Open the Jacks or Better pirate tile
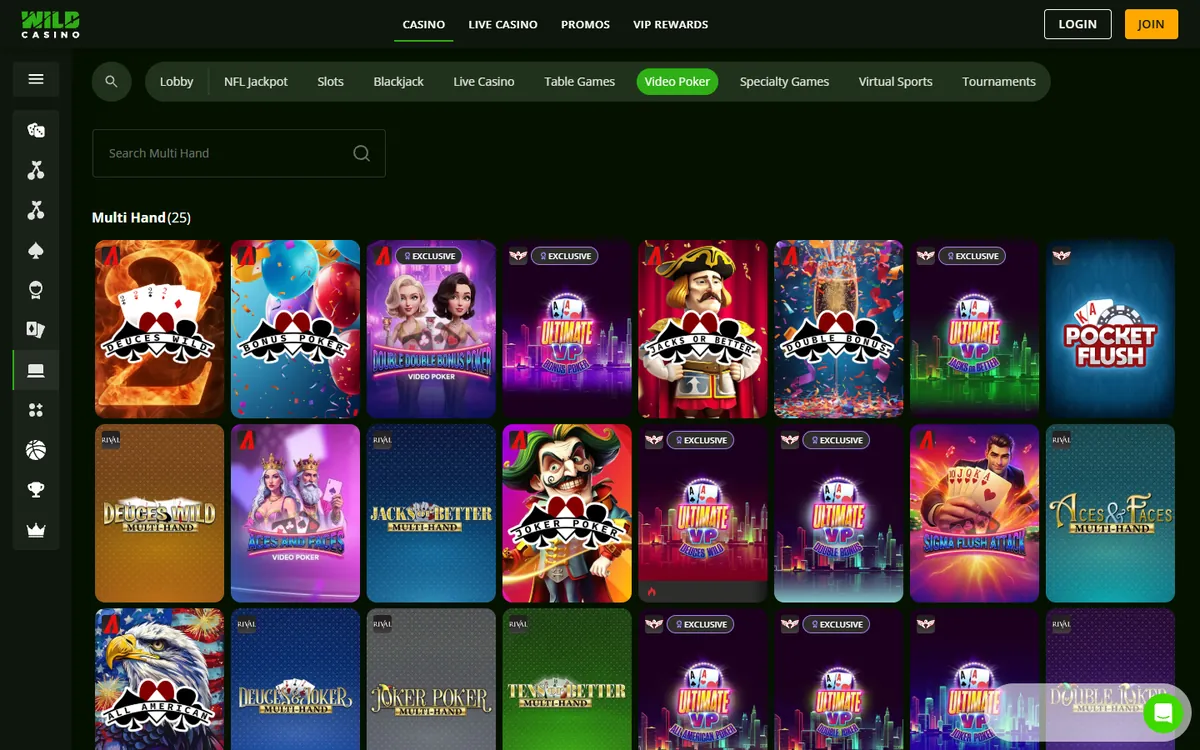This screenshot has height=750, width=1200. tap(703, 329)
